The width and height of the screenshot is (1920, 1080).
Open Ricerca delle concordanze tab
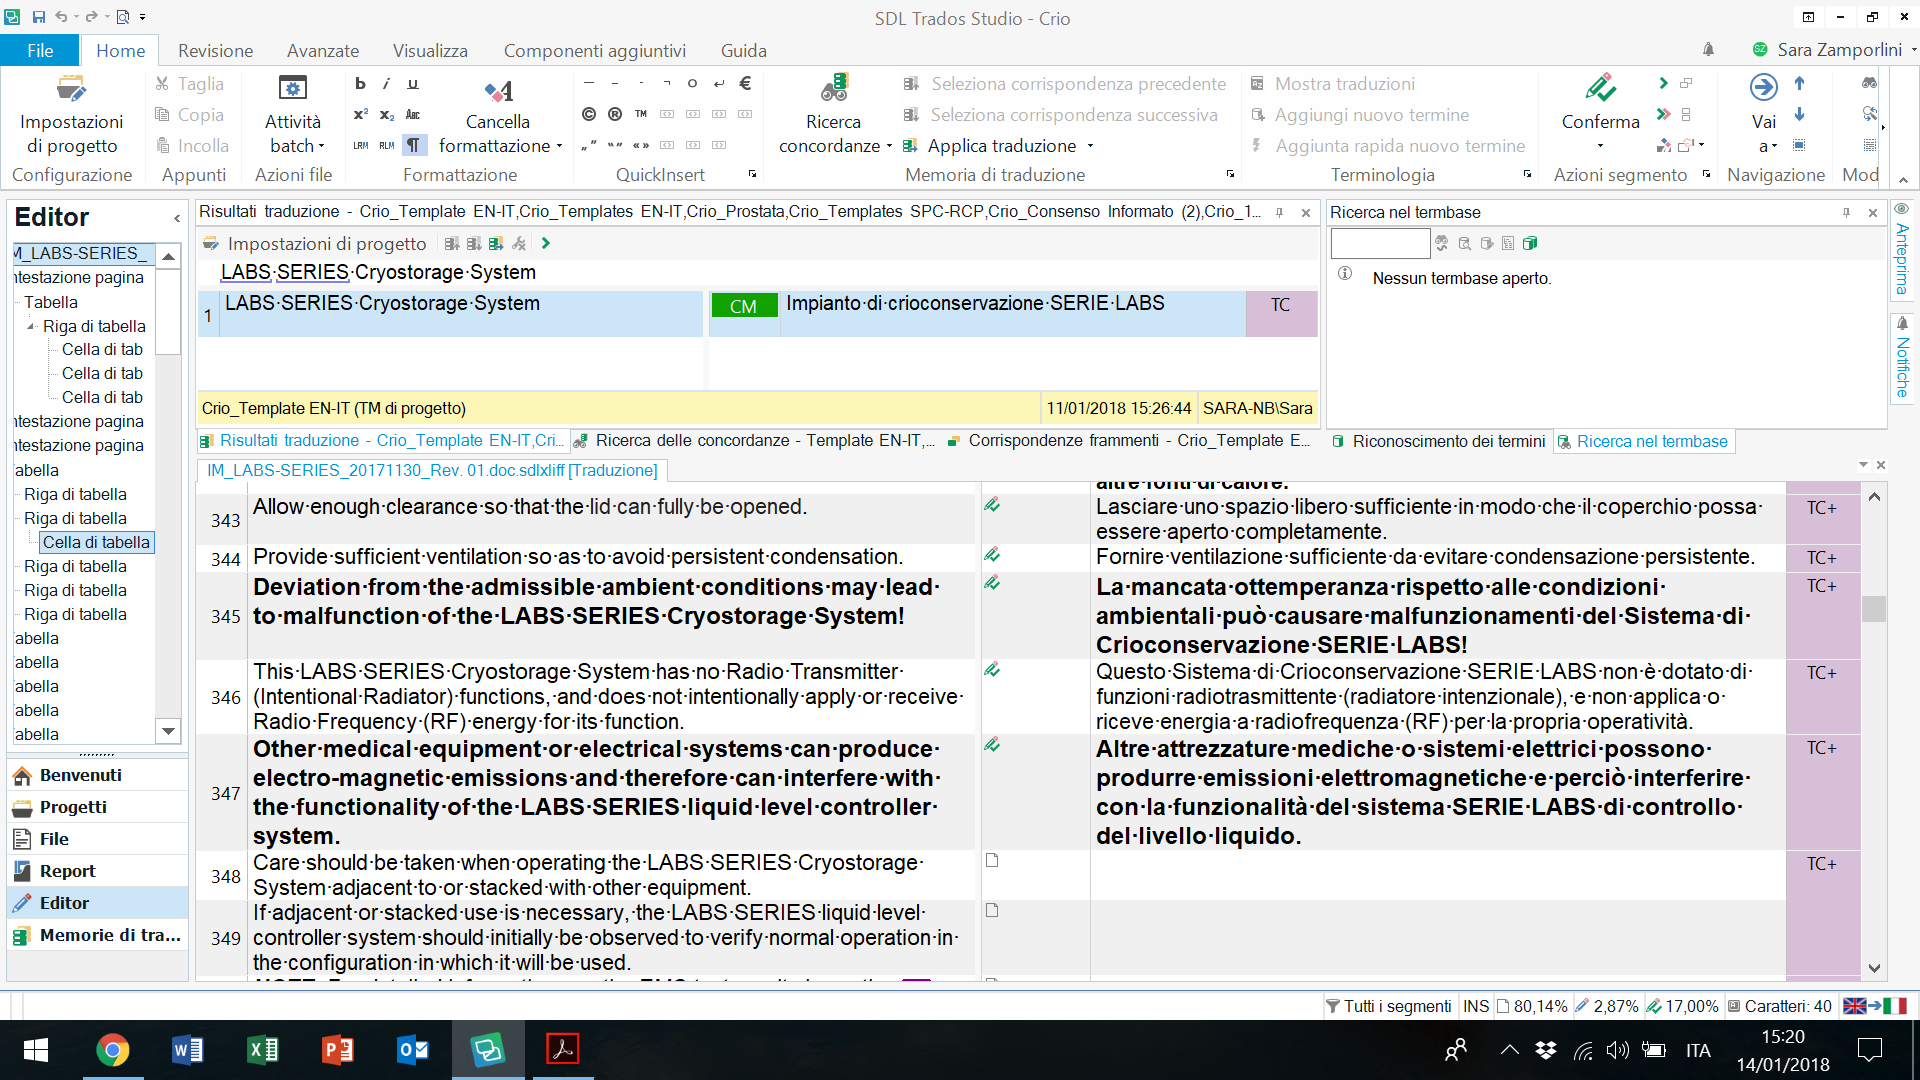[x=764, y=440]
